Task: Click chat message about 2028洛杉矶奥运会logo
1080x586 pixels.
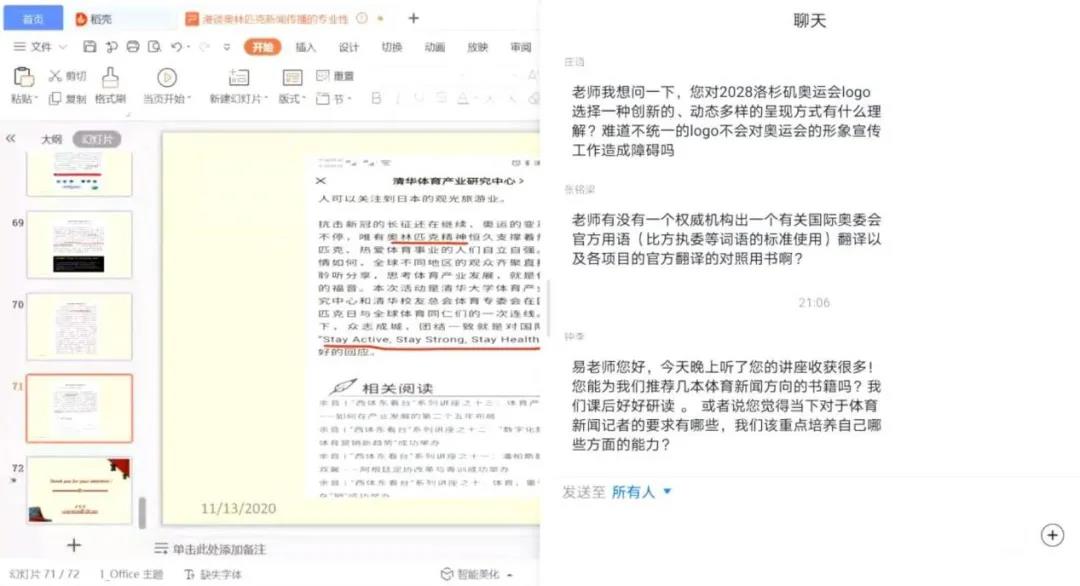Action: (726, 121)
